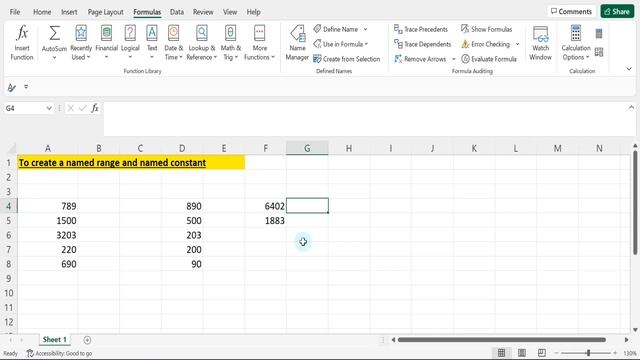The width and height of the screenshot is (640, 360).
Task: Click the Share button
Action: coord(617,11)
